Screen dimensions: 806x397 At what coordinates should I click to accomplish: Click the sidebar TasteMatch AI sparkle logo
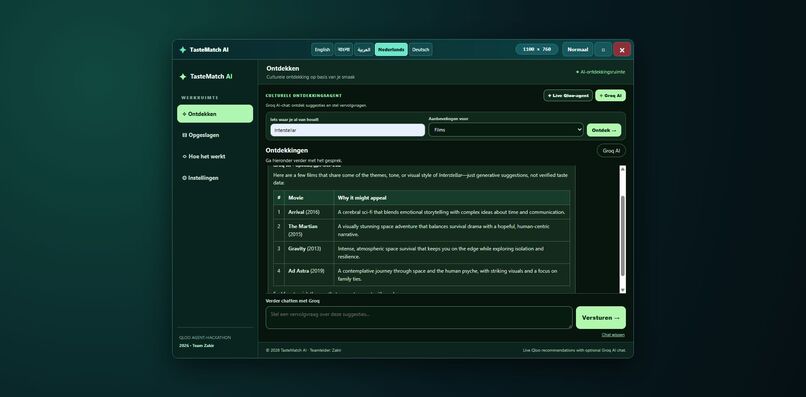[182, 77]
